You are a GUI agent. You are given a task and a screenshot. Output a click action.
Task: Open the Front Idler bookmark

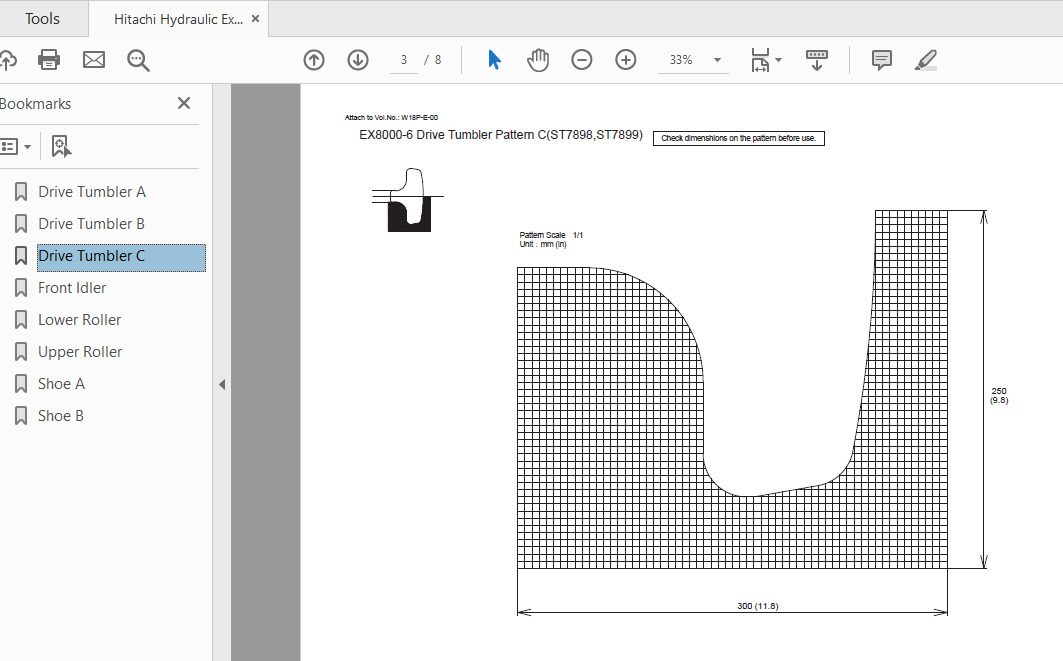(72, 288)
